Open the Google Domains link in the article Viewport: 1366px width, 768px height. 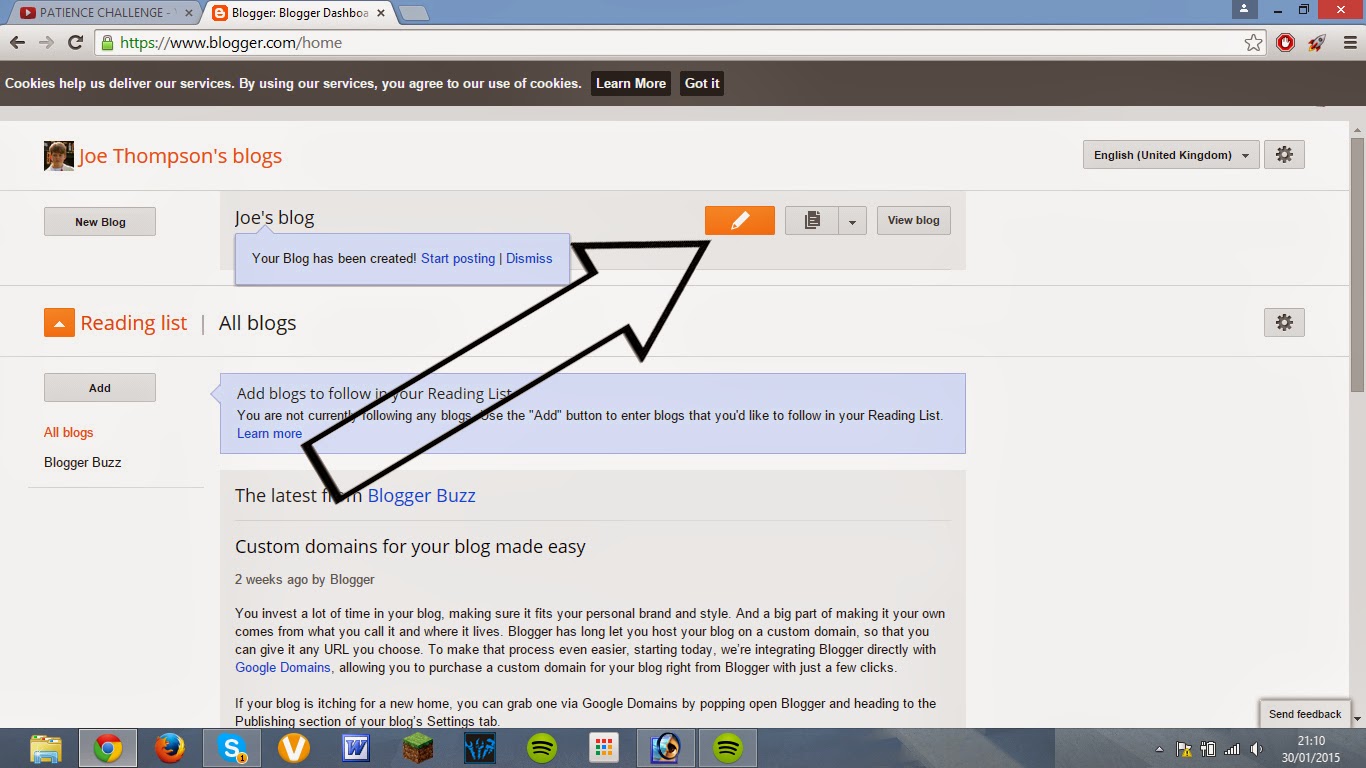click(x=283, y=668)
